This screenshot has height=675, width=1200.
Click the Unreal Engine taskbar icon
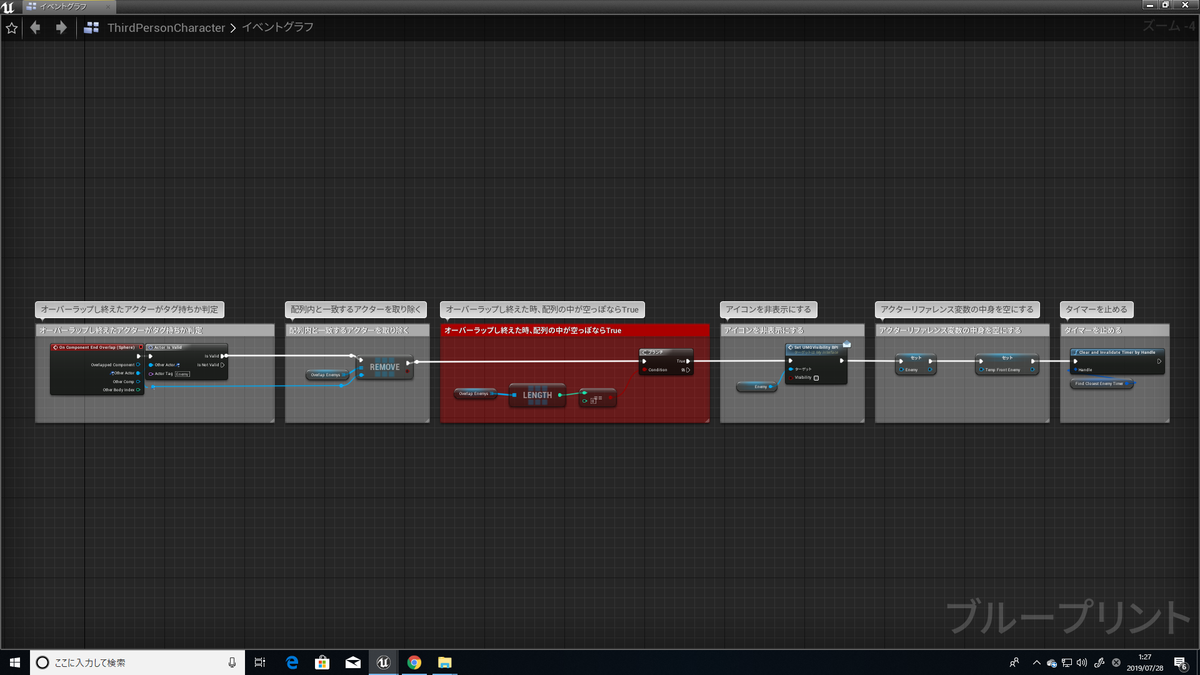(x=383, y=662)
